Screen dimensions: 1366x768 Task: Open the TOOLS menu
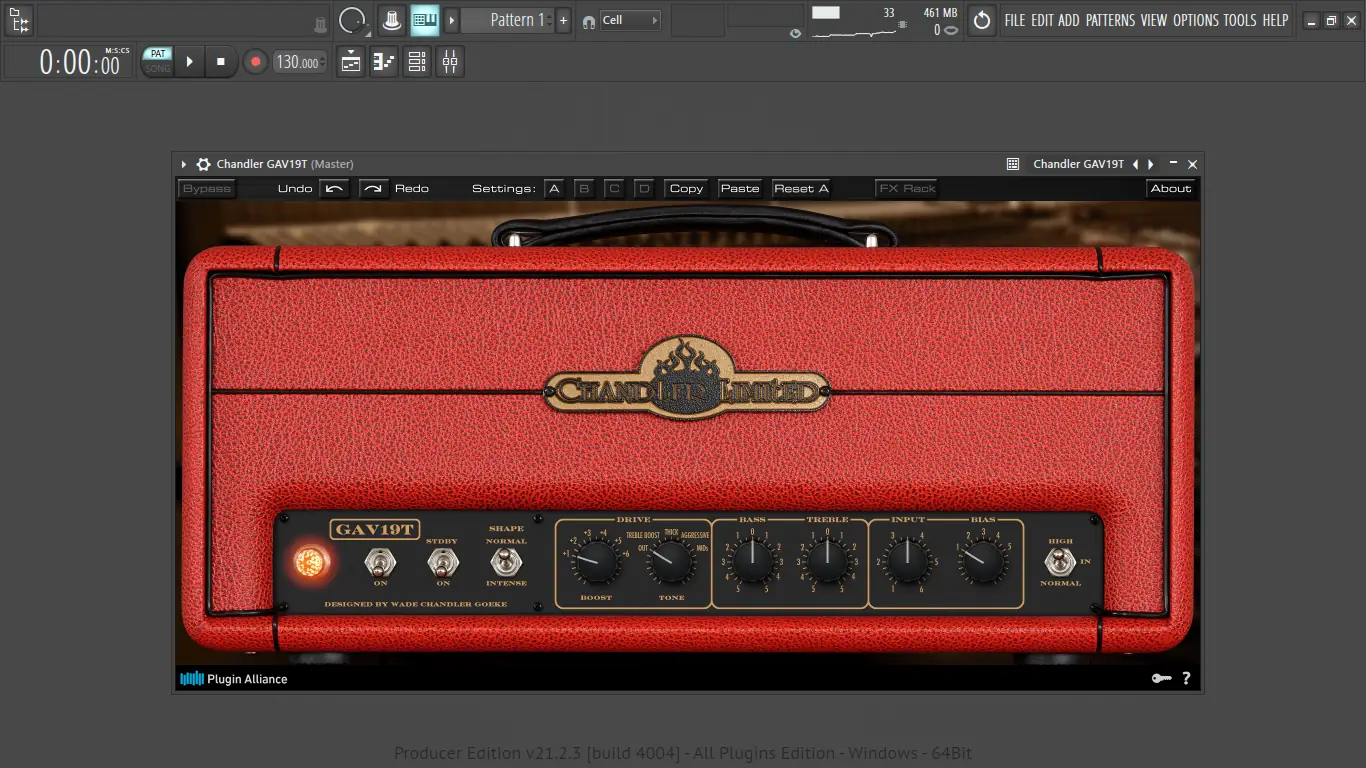pyautogui.click(x=1240, y=20)
